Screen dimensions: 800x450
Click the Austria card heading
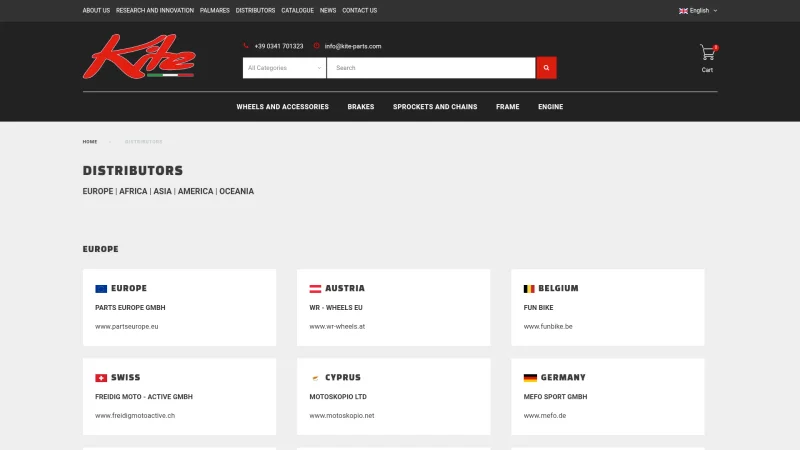[x=345, y=288]
